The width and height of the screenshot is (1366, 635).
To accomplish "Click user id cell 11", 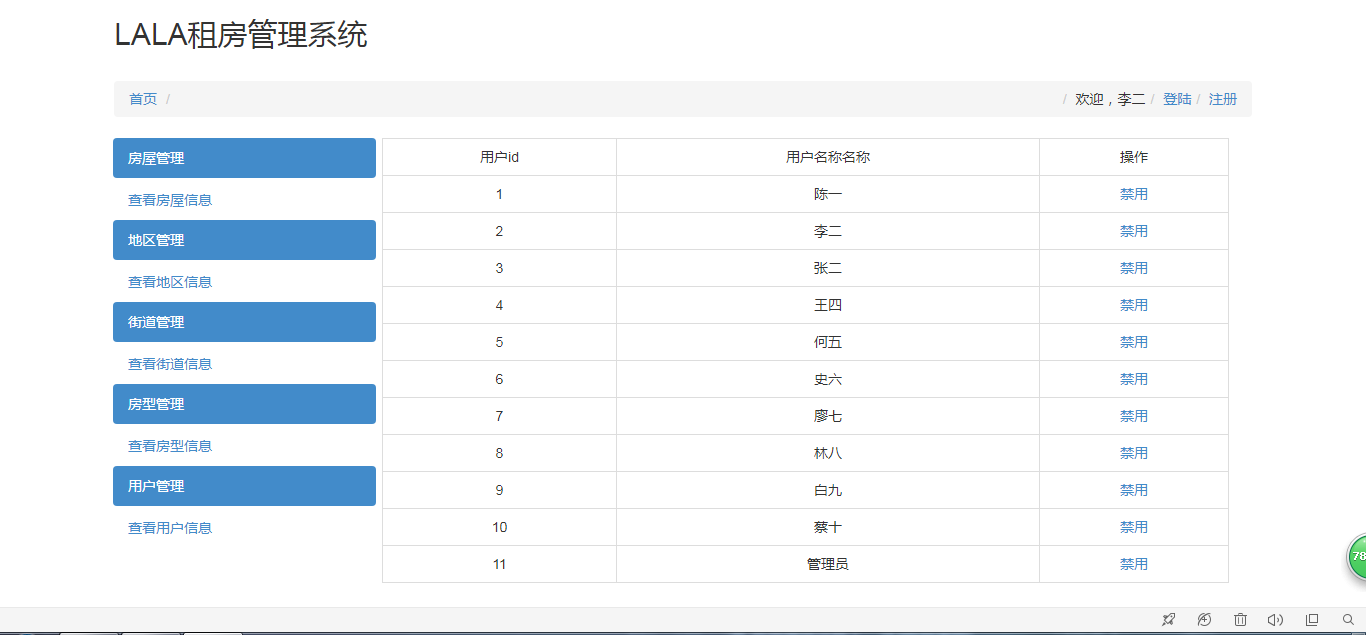I will (x=499, y=564).
